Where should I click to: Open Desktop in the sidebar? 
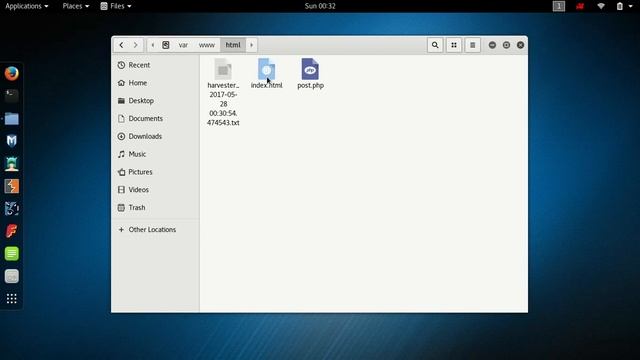155,101
